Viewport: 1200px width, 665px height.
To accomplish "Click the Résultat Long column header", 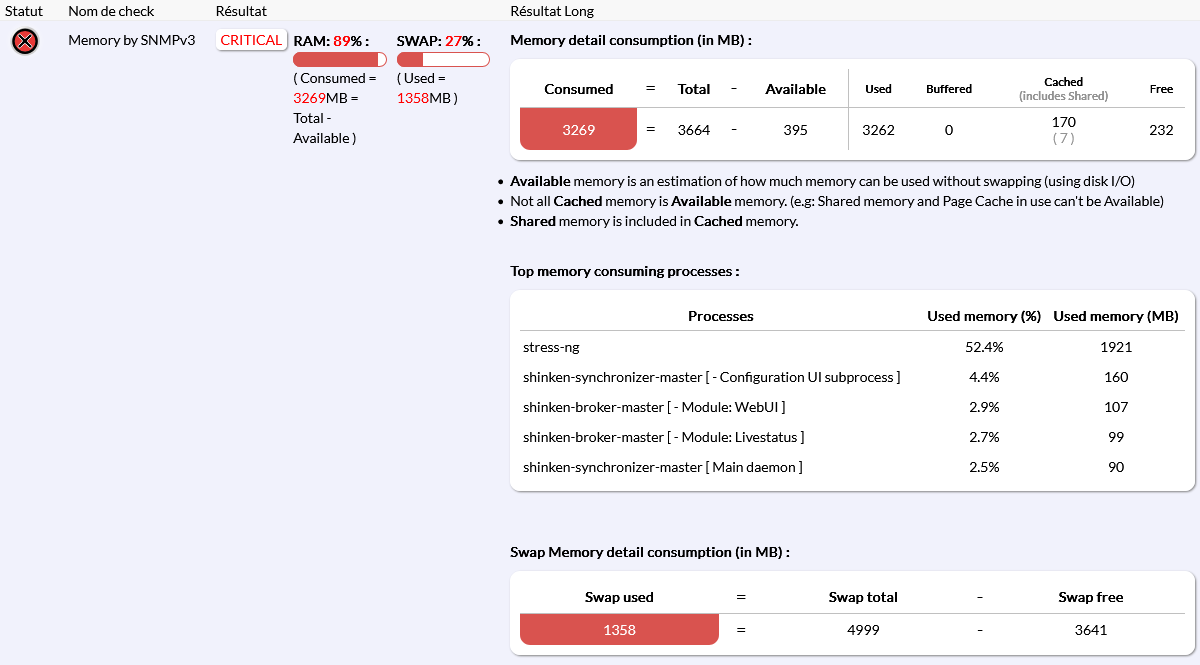I will point(552,11).
